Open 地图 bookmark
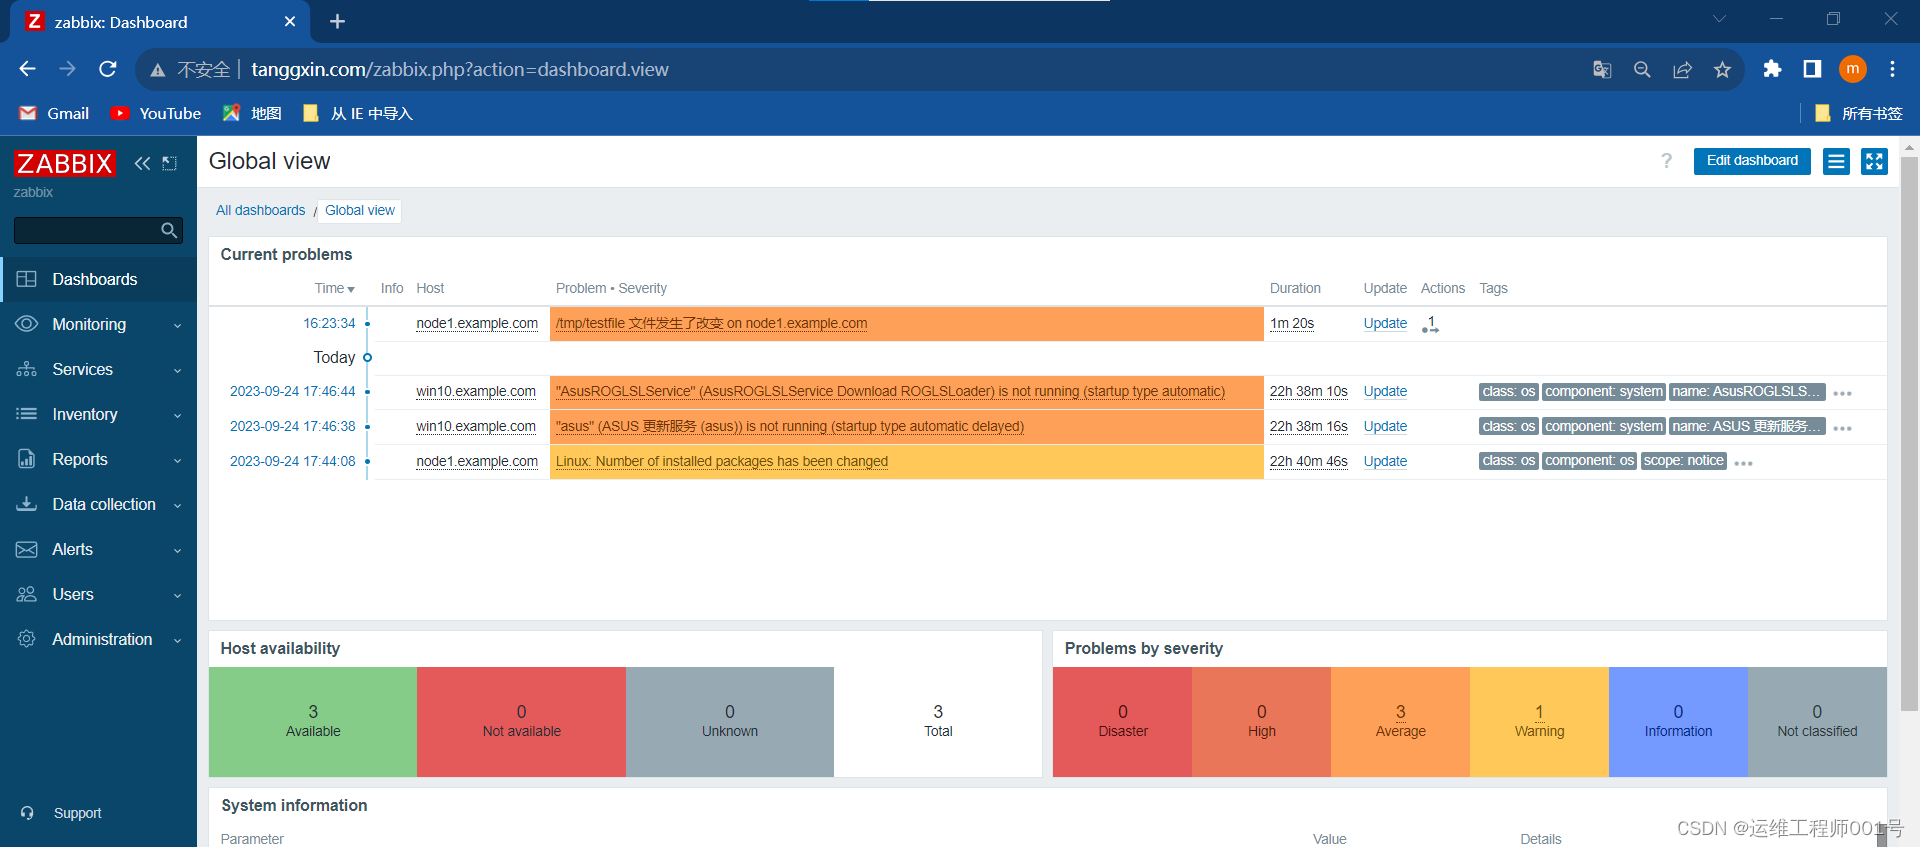The height and width of the screenshot is (847, 1920). 252,113
